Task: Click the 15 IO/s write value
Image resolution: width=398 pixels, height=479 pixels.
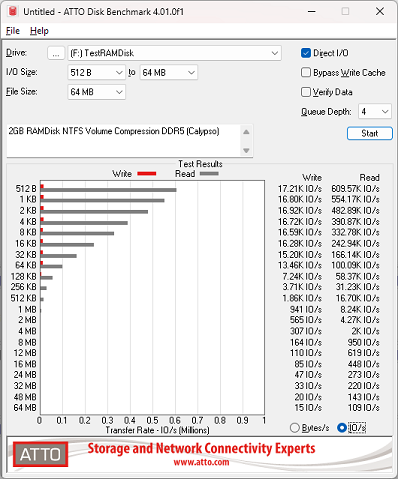Action: (308, 408)
